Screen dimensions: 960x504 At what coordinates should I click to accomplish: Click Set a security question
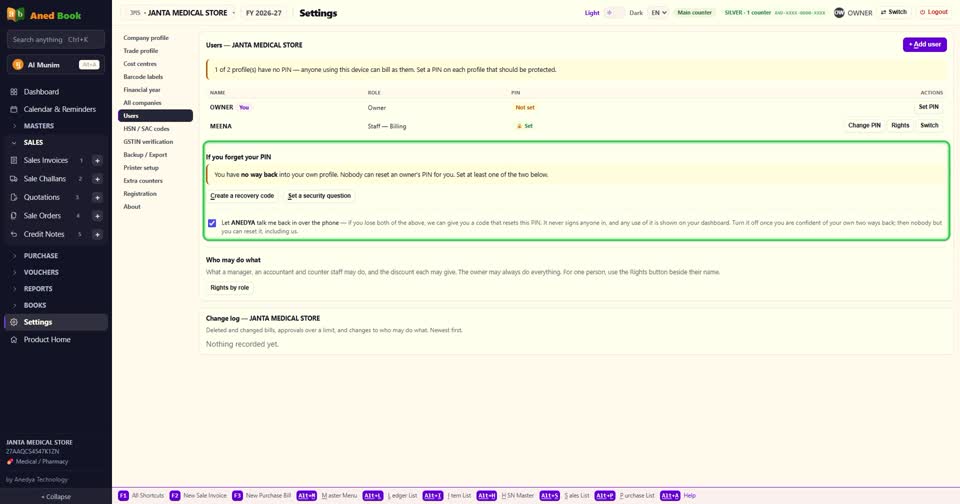pyautogui.click(x=319, y=196)
